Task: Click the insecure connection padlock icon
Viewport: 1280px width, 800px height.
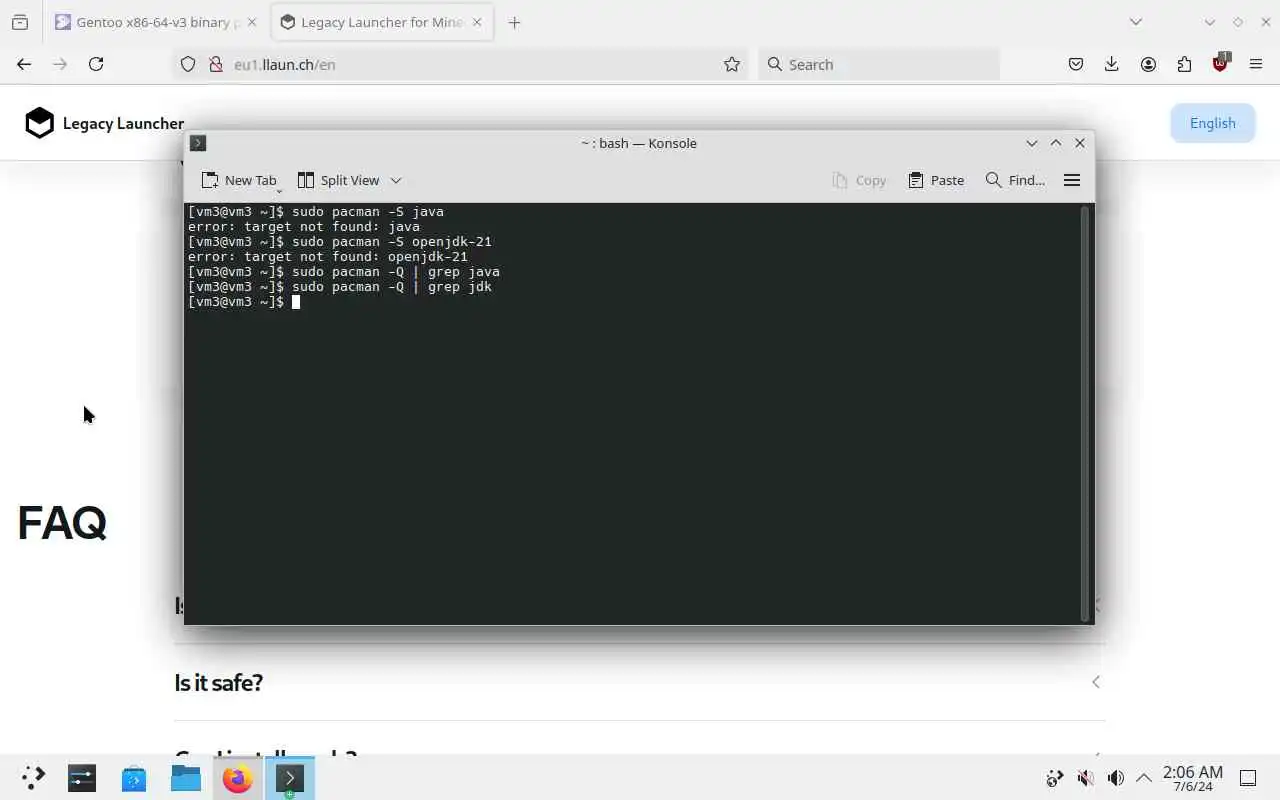Action: pyautogui.click(x=215, y=64)
